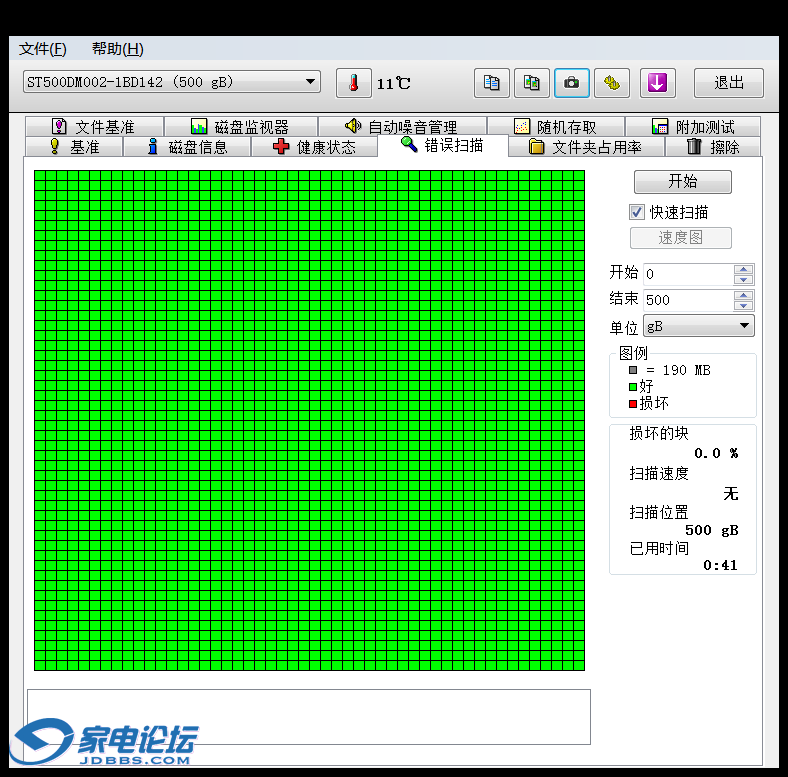The width and height of the screenshot is (788, 777).
Task: Switch to the 健康状态 tab
Action: (314, 147)
